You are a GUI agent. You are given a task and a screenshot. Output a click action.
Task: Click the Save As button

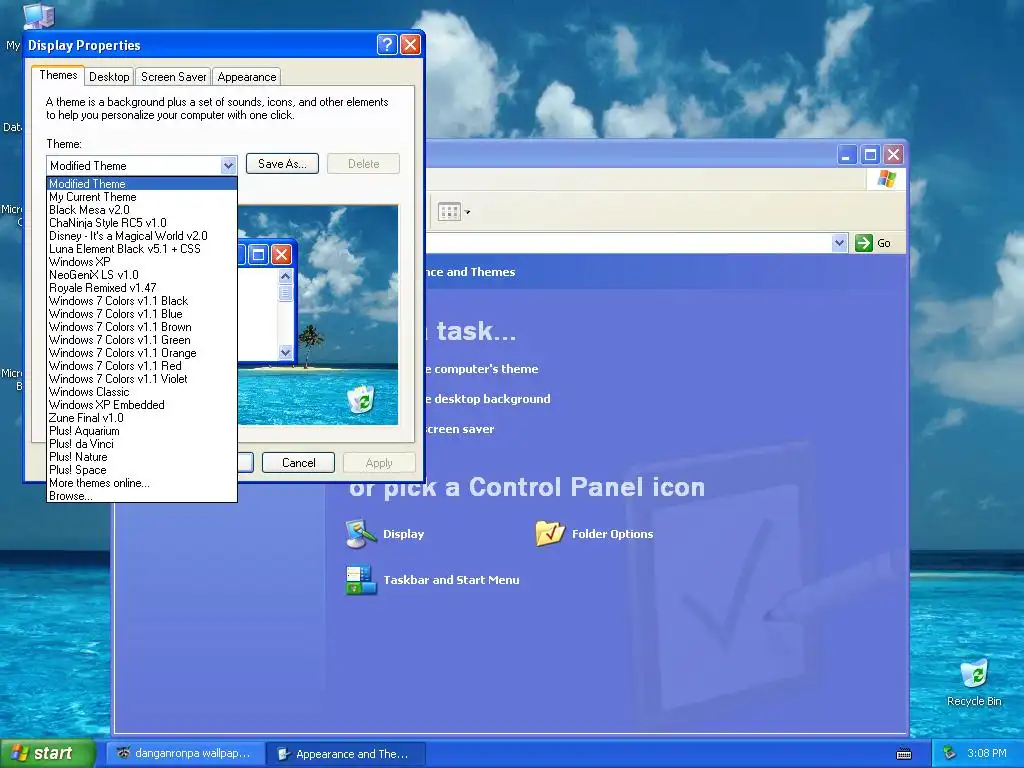coord(282,164)
